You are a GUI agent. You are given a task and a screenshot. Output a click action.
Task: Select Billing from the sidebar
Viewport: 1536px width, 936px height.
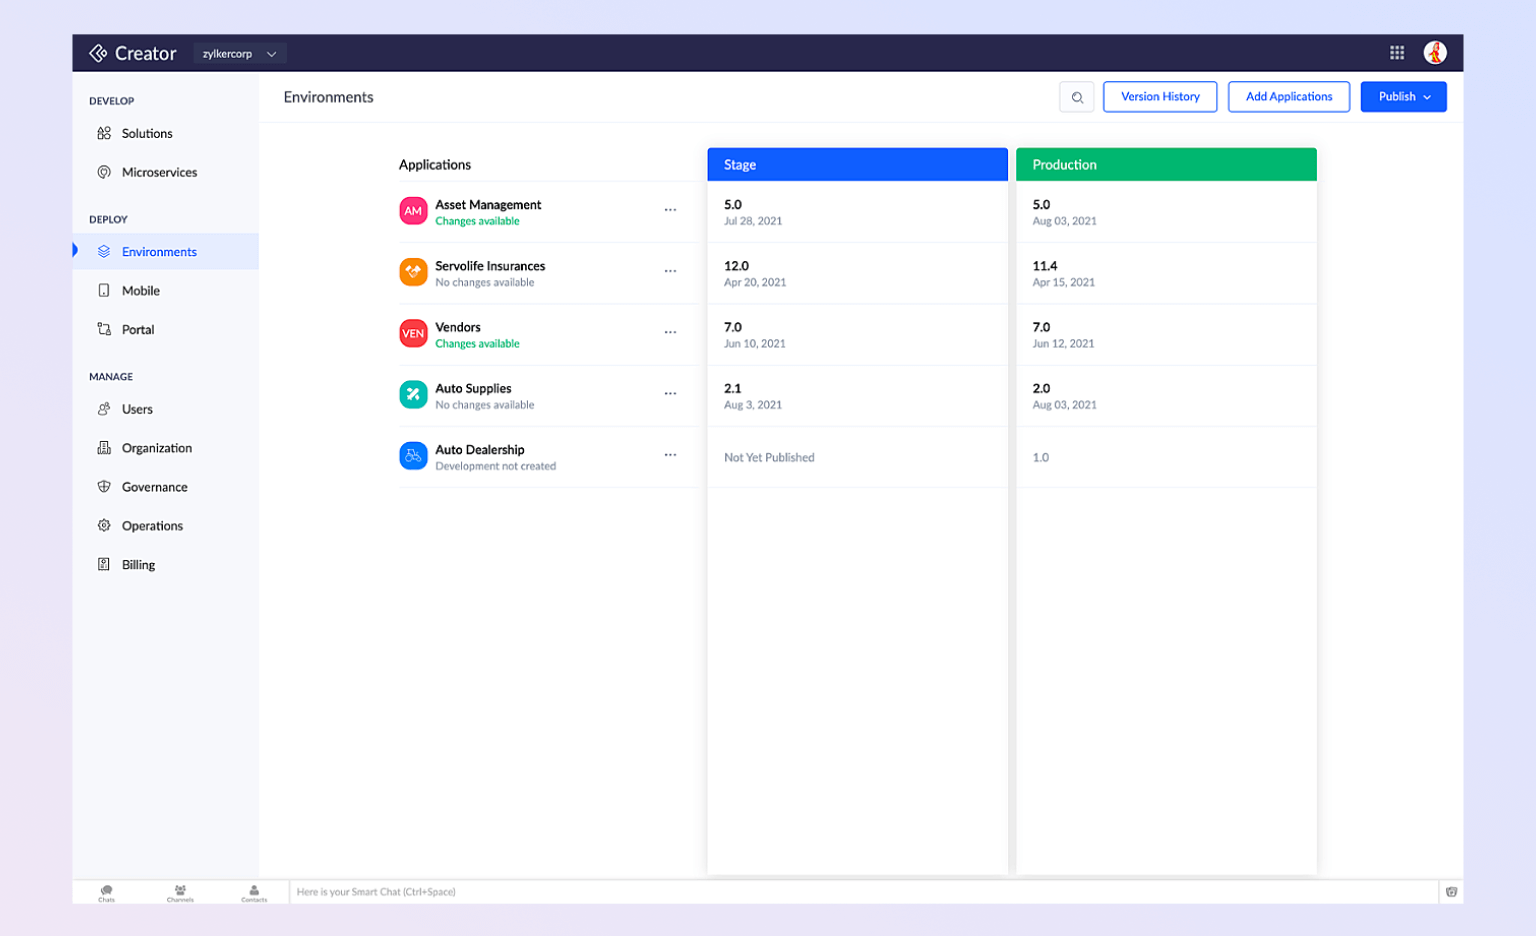(138, 565)
